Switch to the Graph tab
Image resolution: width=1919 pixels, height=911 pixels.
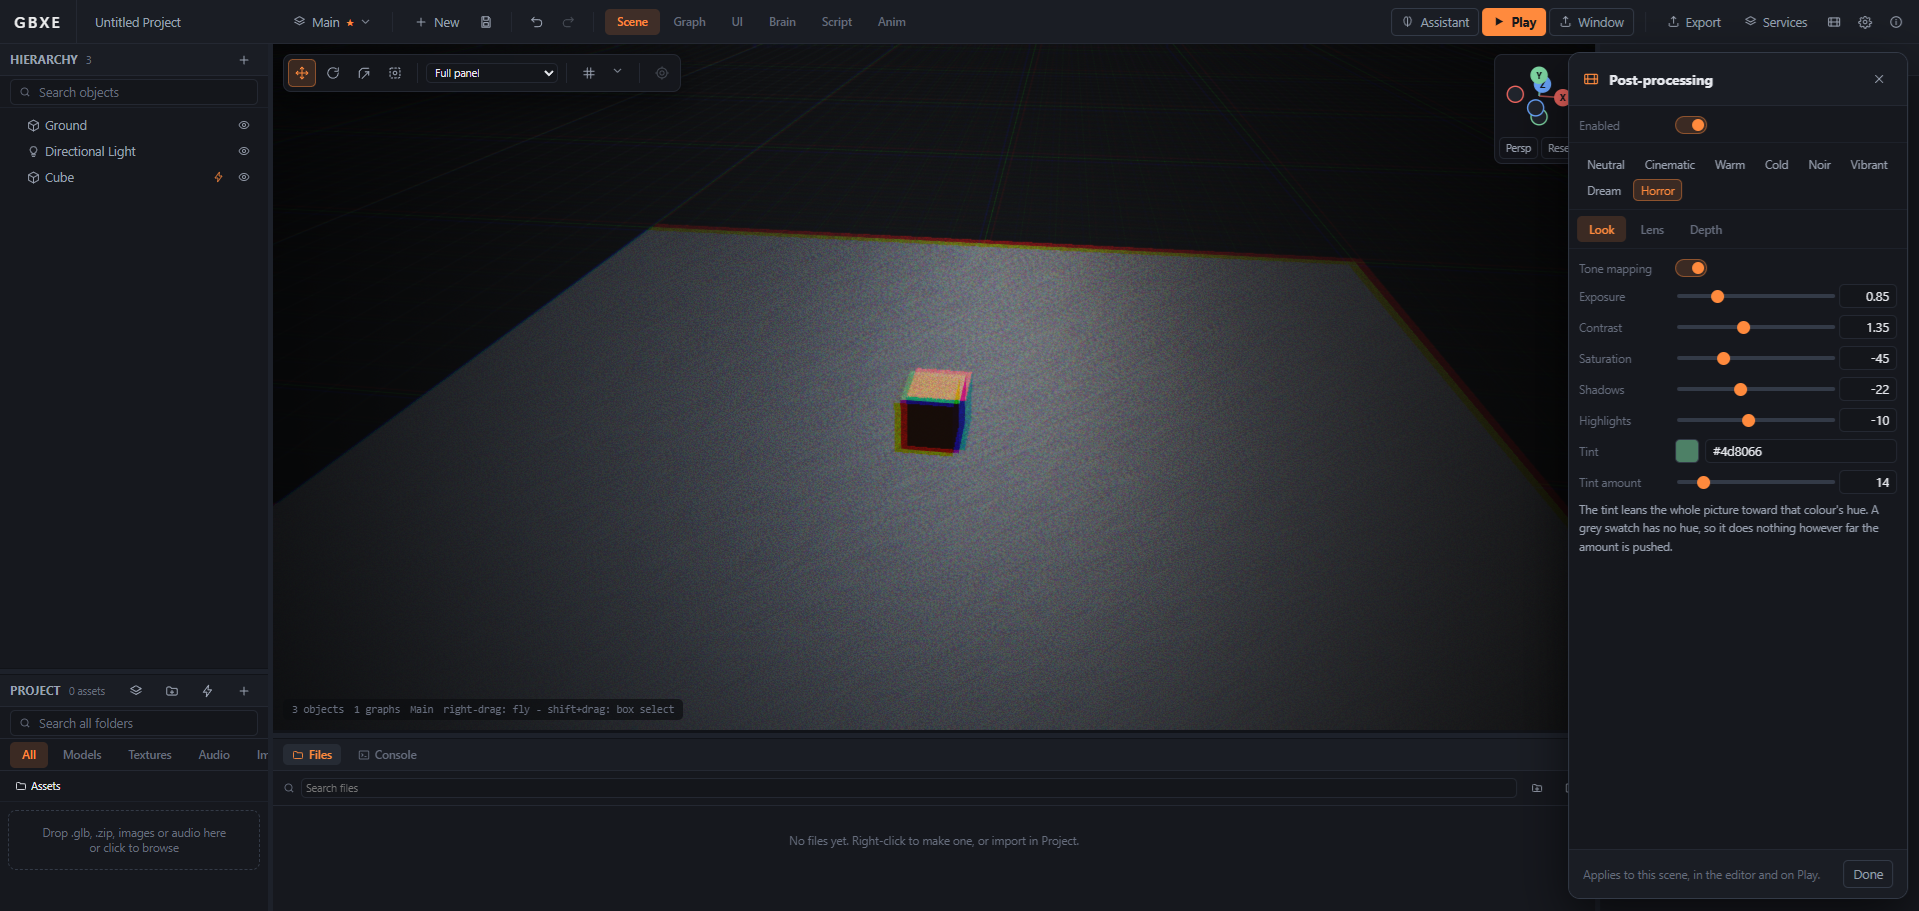(x=689, y=22)
